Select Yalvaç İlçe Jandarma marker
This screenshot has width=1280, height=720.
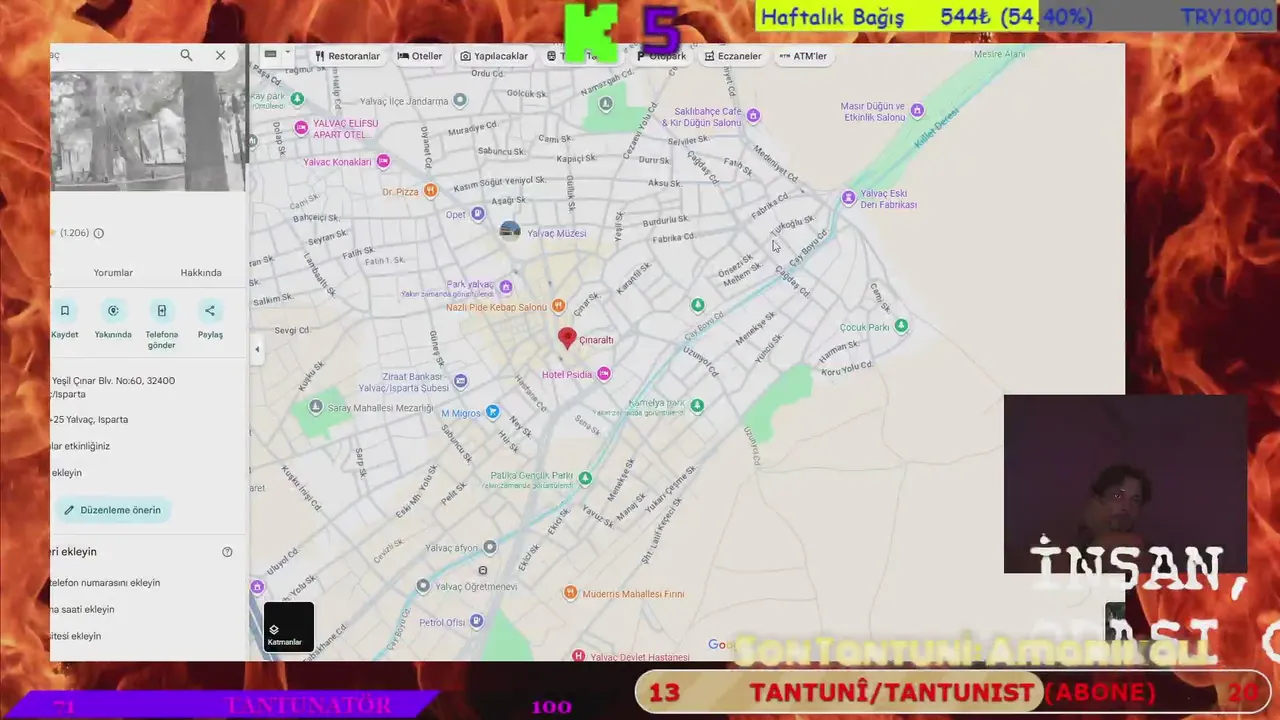coord(460,100)
